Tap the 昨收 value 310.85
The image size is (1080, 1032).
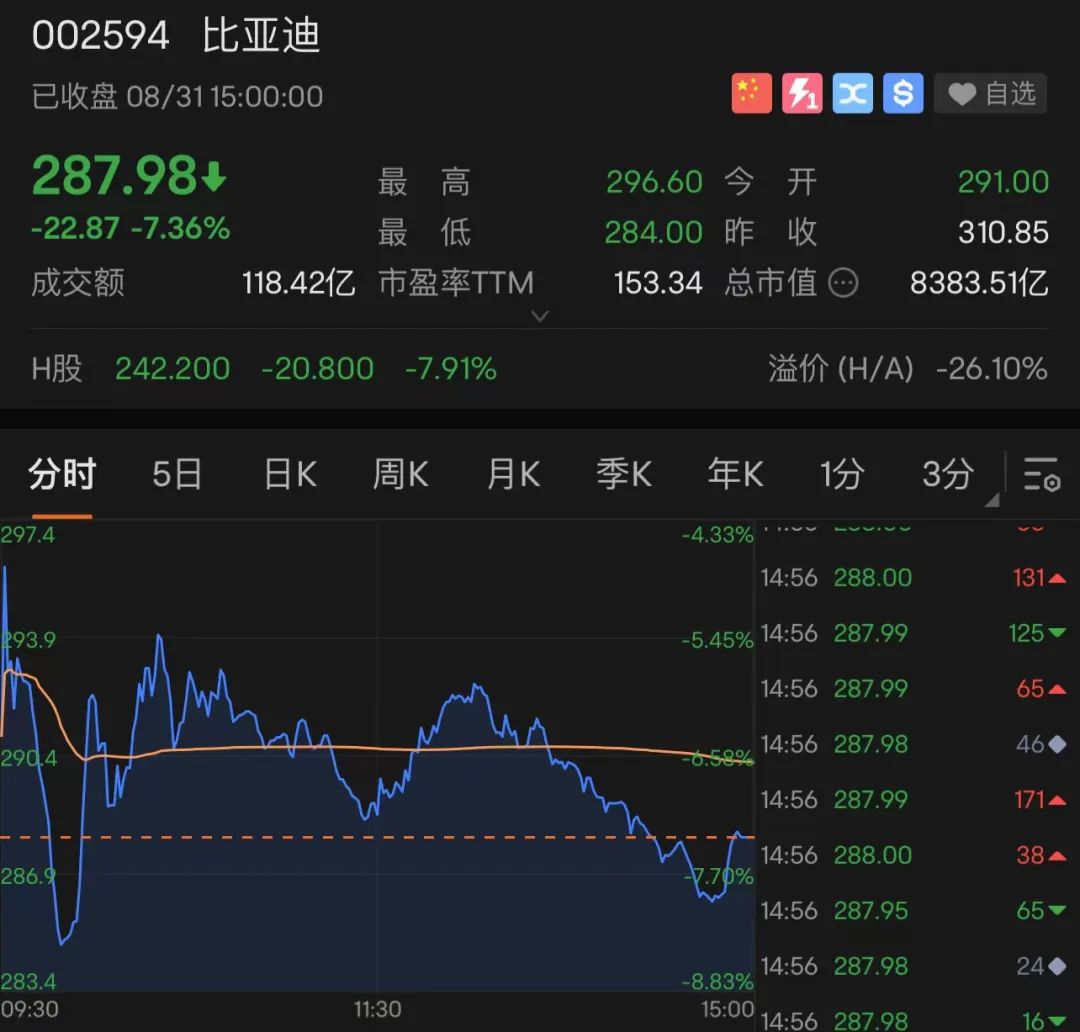coord(1004,232)
